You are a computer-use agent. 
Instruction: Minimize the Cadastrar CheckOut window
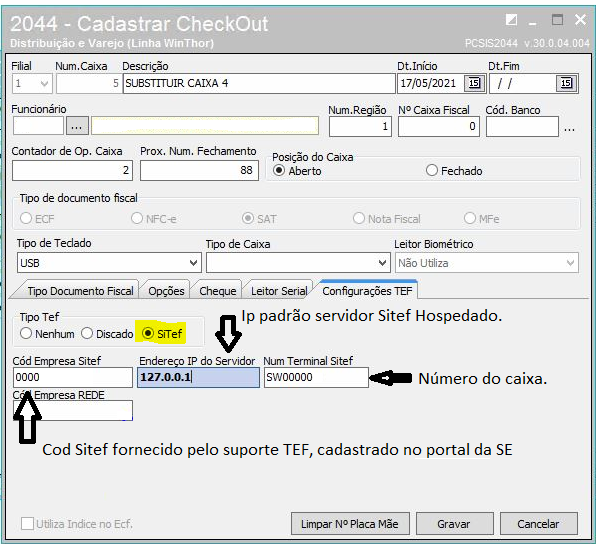click(x=533, y=23)
